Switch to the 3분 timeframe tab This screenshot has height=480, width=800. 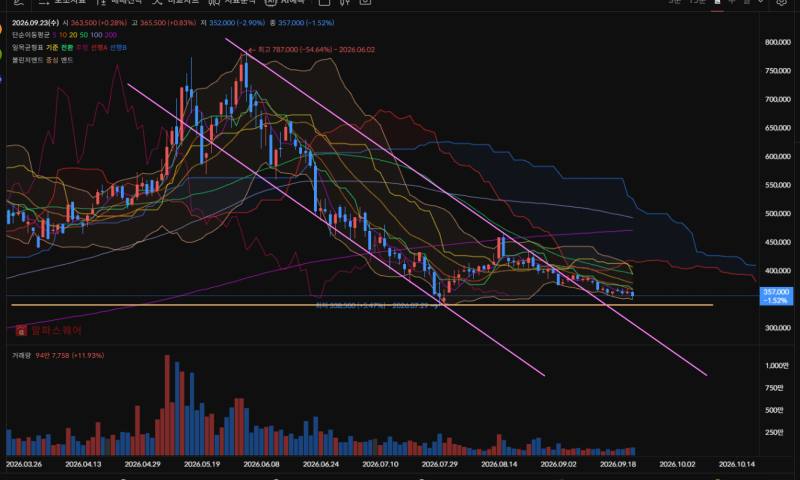click(x=674, y=2)
